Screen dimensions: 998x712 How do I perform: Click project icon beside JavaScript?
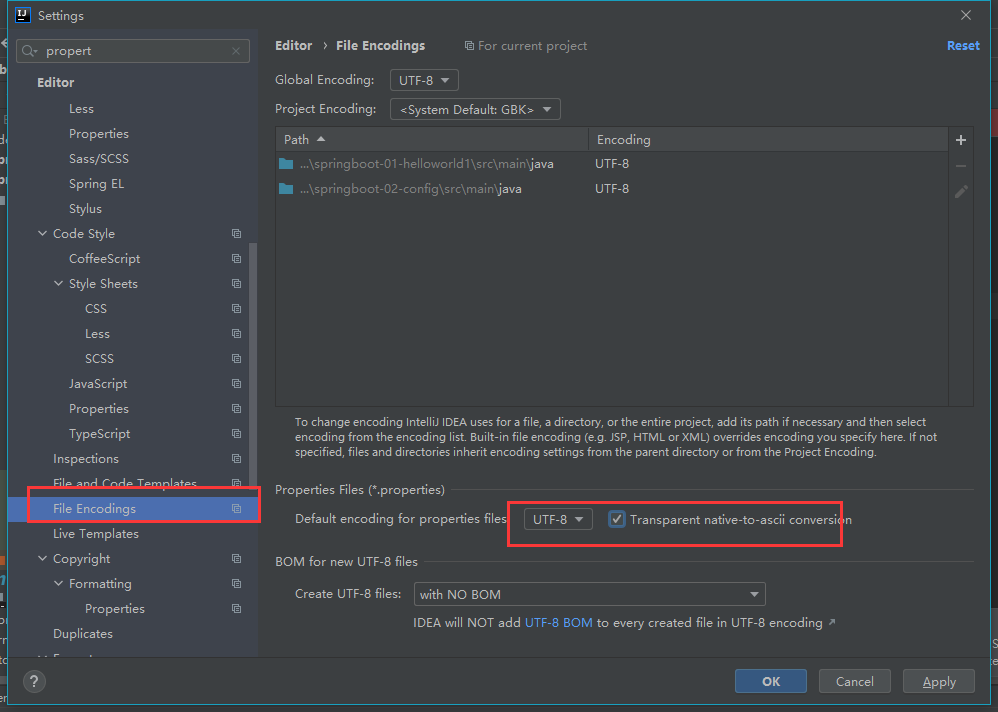tap(237, 384)
